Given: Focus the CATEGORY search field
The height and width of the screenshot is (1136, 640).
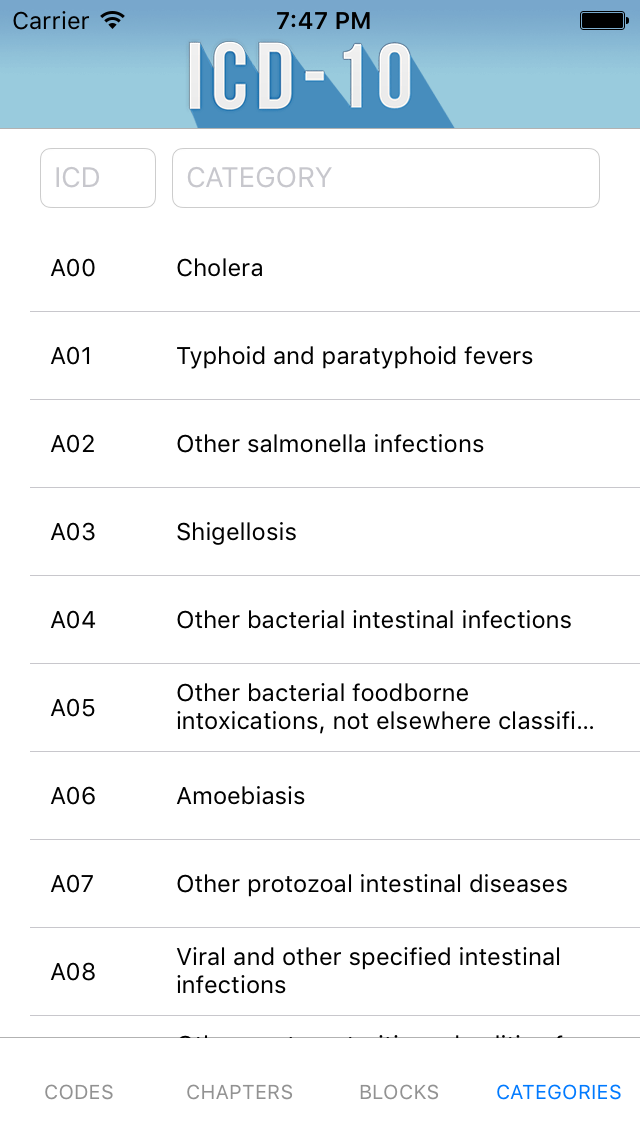Looking at the screenshot, I should [385, 178].
